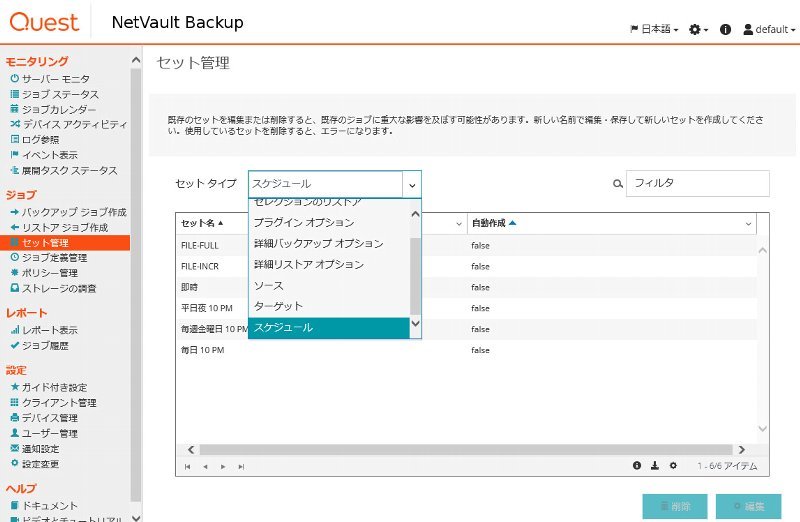The height and width of the screenshot is (522, 800).
Task: Open the default user menu
Action: (x=769, y=30)
